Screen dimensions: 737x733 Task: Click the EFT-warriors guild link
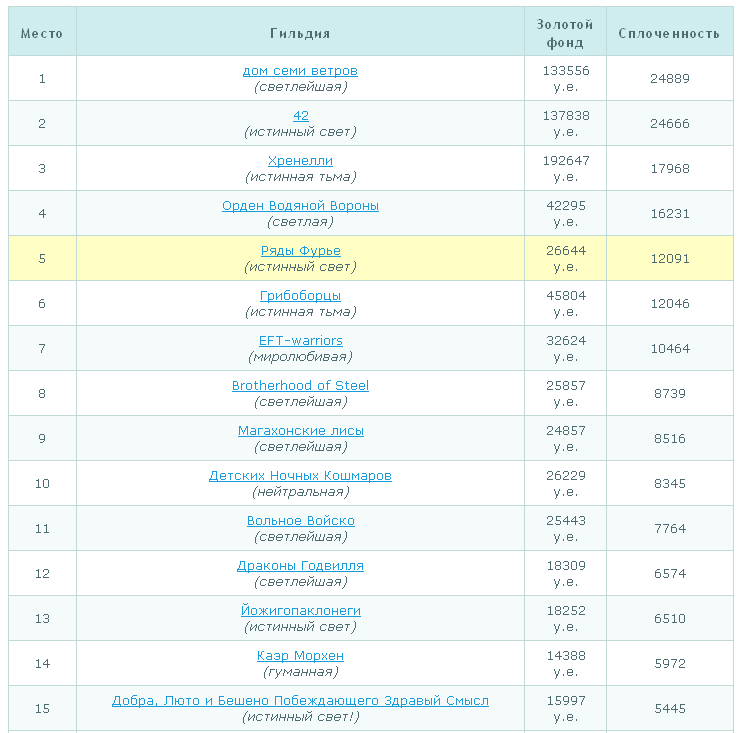click(x=300, y=341)
